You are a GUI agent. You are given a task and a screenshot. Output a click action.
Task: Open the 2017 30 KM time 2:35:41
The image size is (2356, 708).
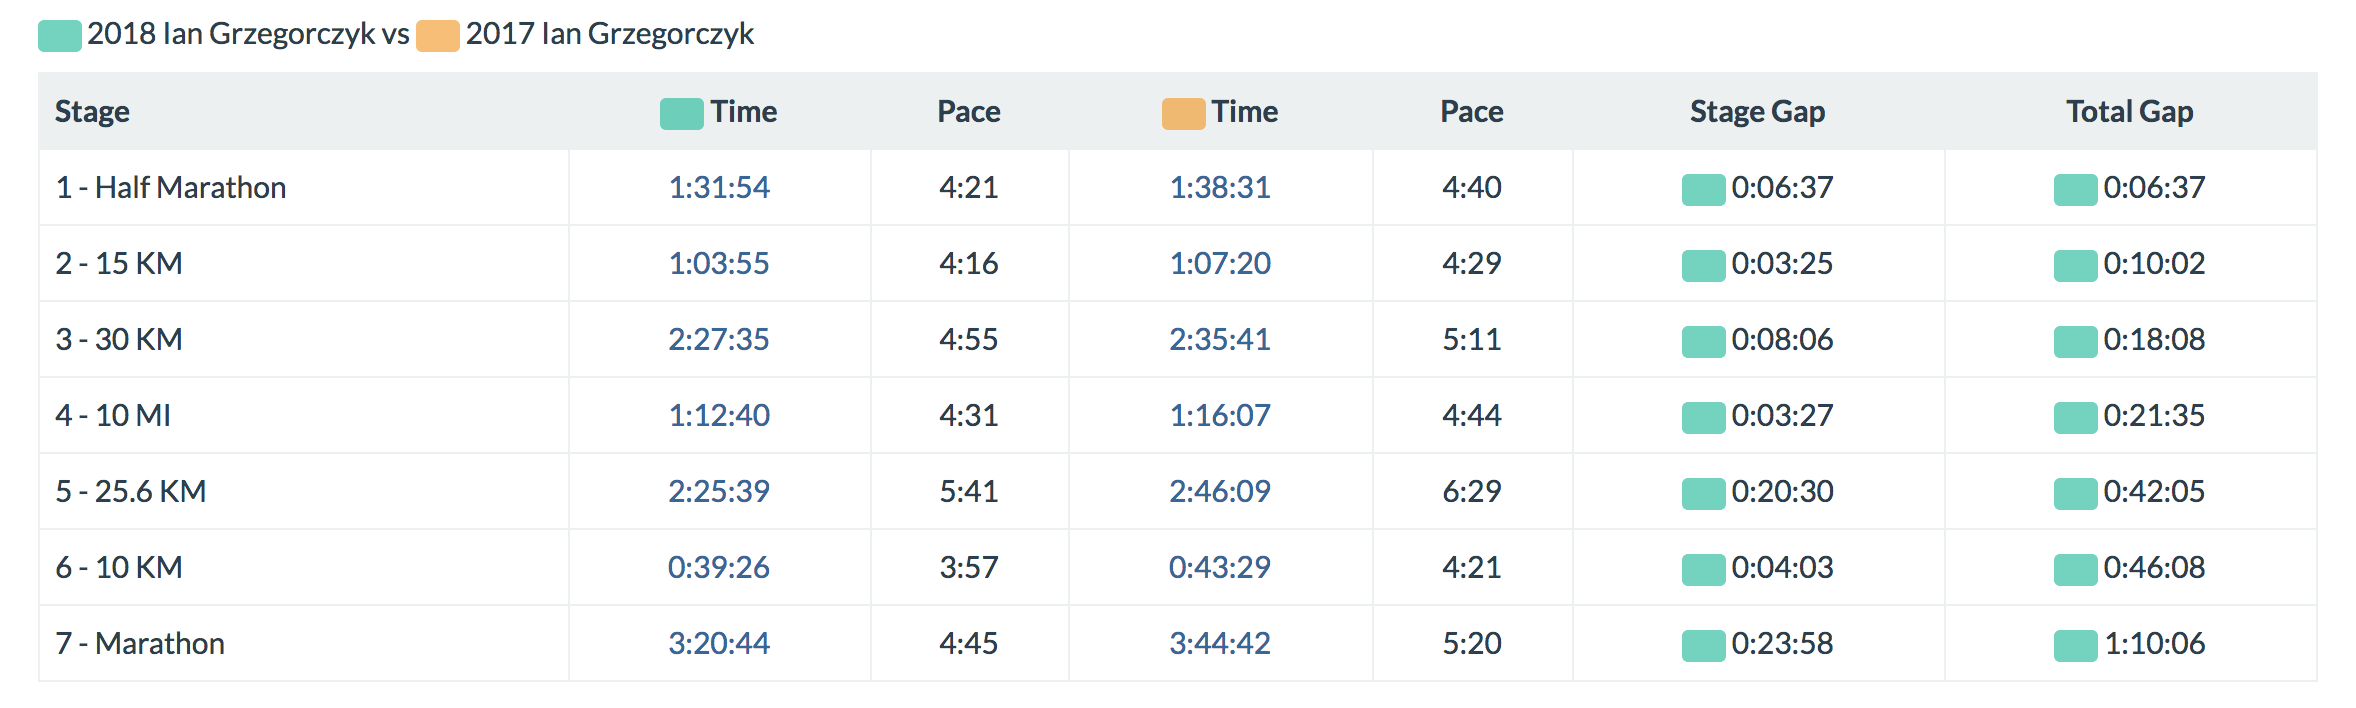[1220, 340]
